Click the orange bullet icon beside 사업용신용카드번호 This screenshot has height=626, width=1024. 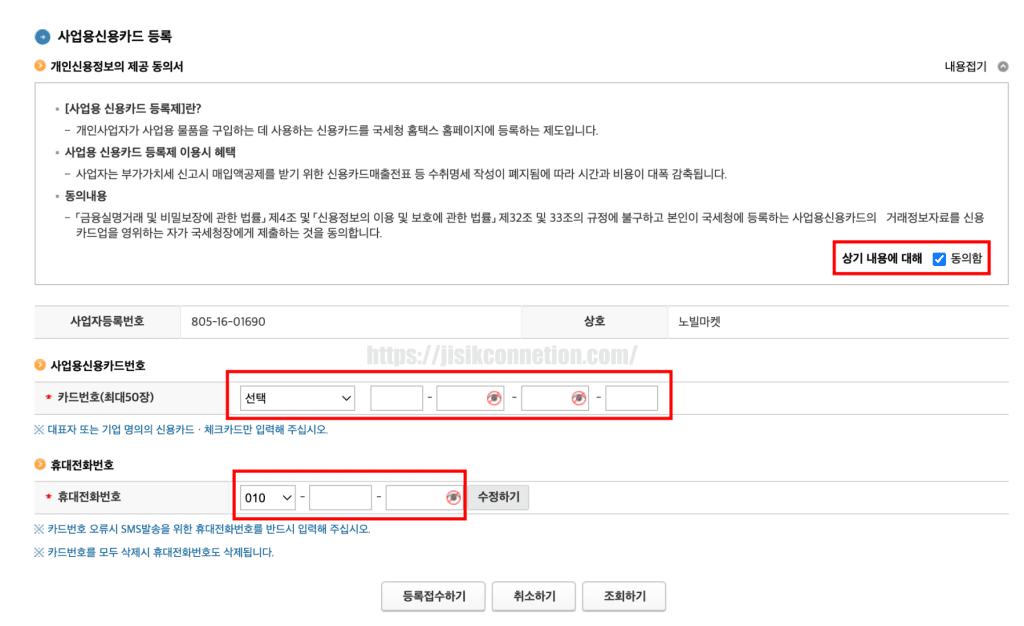click(x=40, y=365)
